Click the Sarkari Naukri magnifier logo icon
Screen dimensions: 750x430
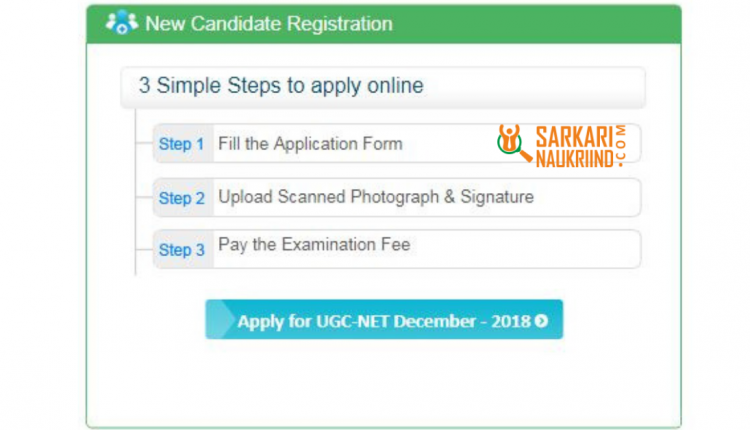tap(514, 143)
